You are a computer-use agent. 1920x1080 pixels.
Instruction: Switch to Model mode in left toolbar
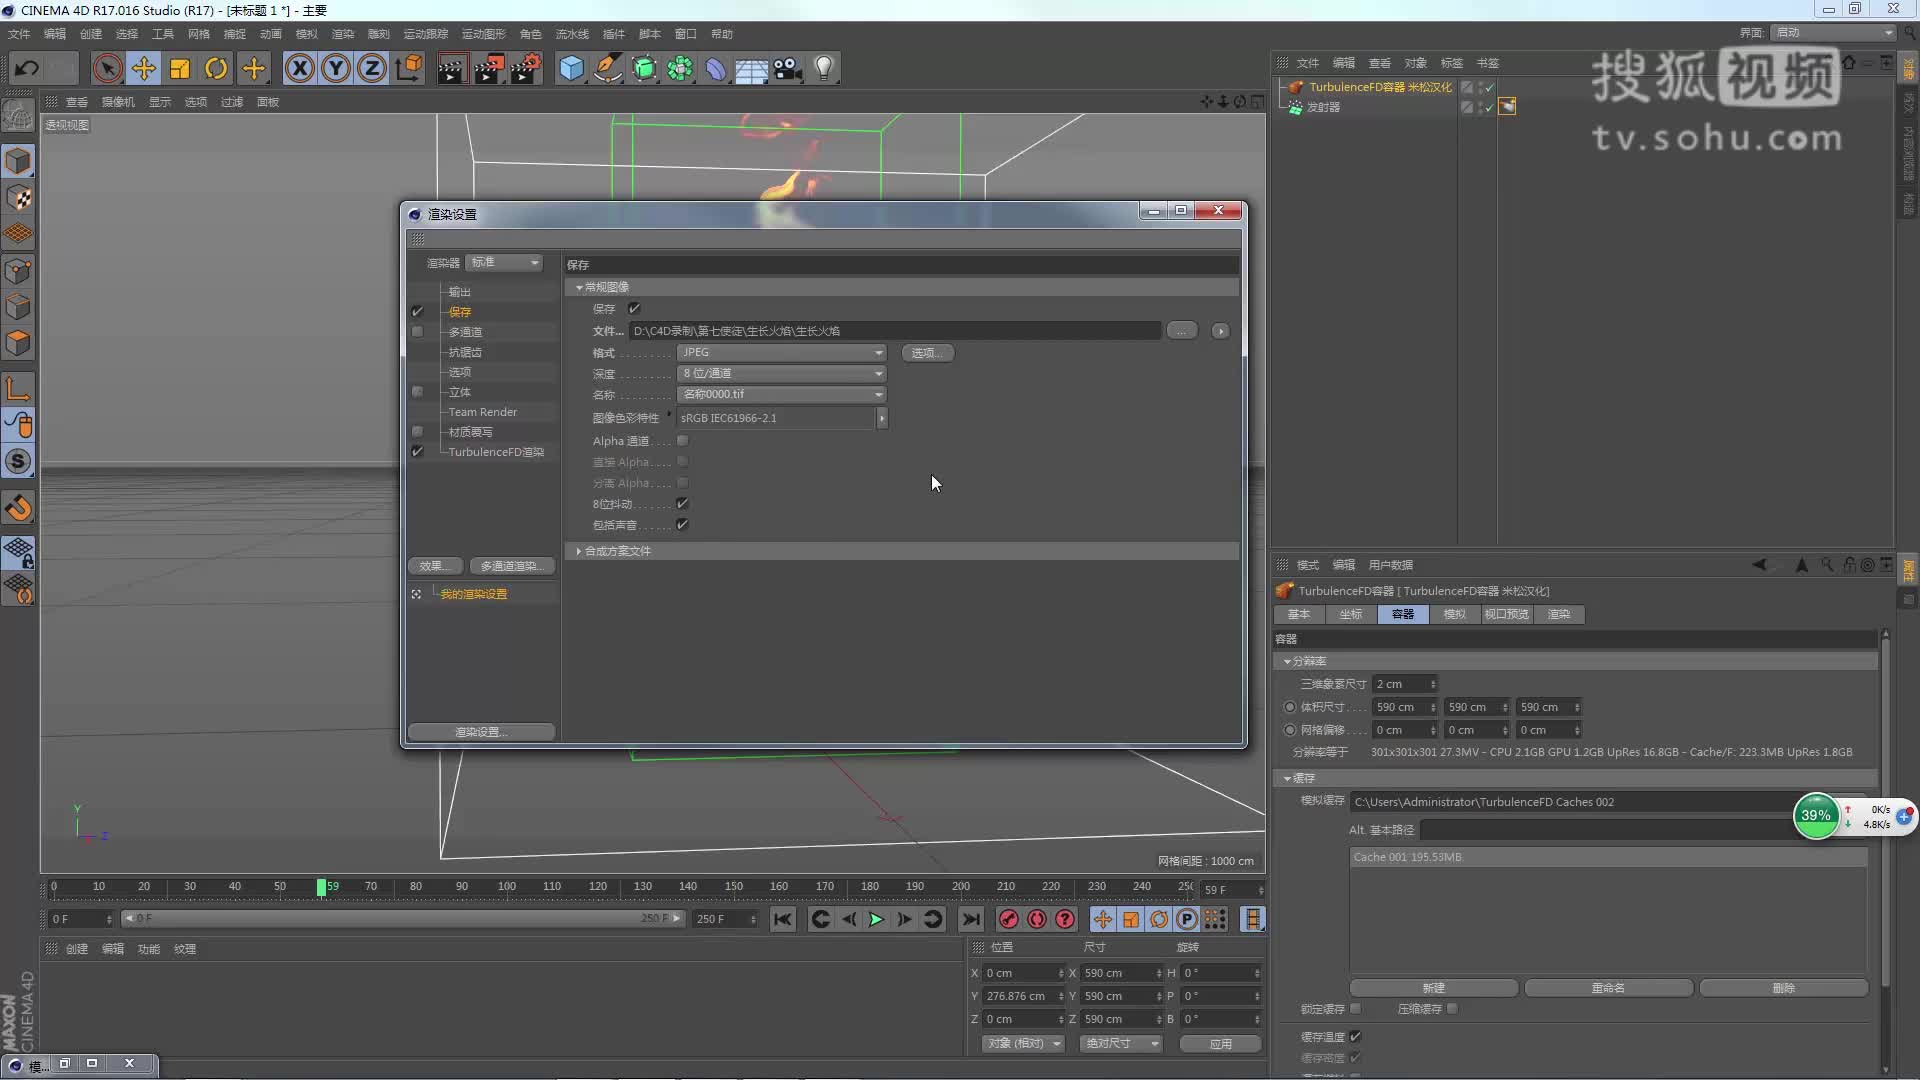[x=19, y=161]
